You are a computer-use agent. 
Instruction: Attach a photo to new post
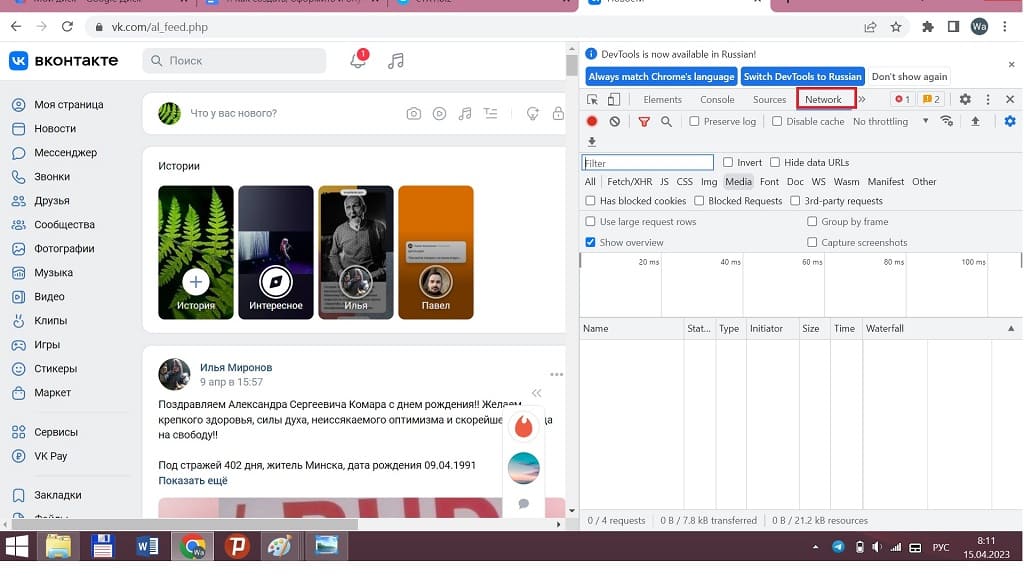coord(413,114)
